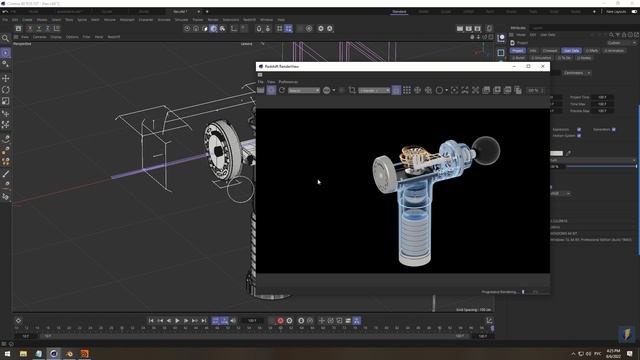Open the Custom mode dropdown in Attributes
Screen dimensions: 640x360
621,43
